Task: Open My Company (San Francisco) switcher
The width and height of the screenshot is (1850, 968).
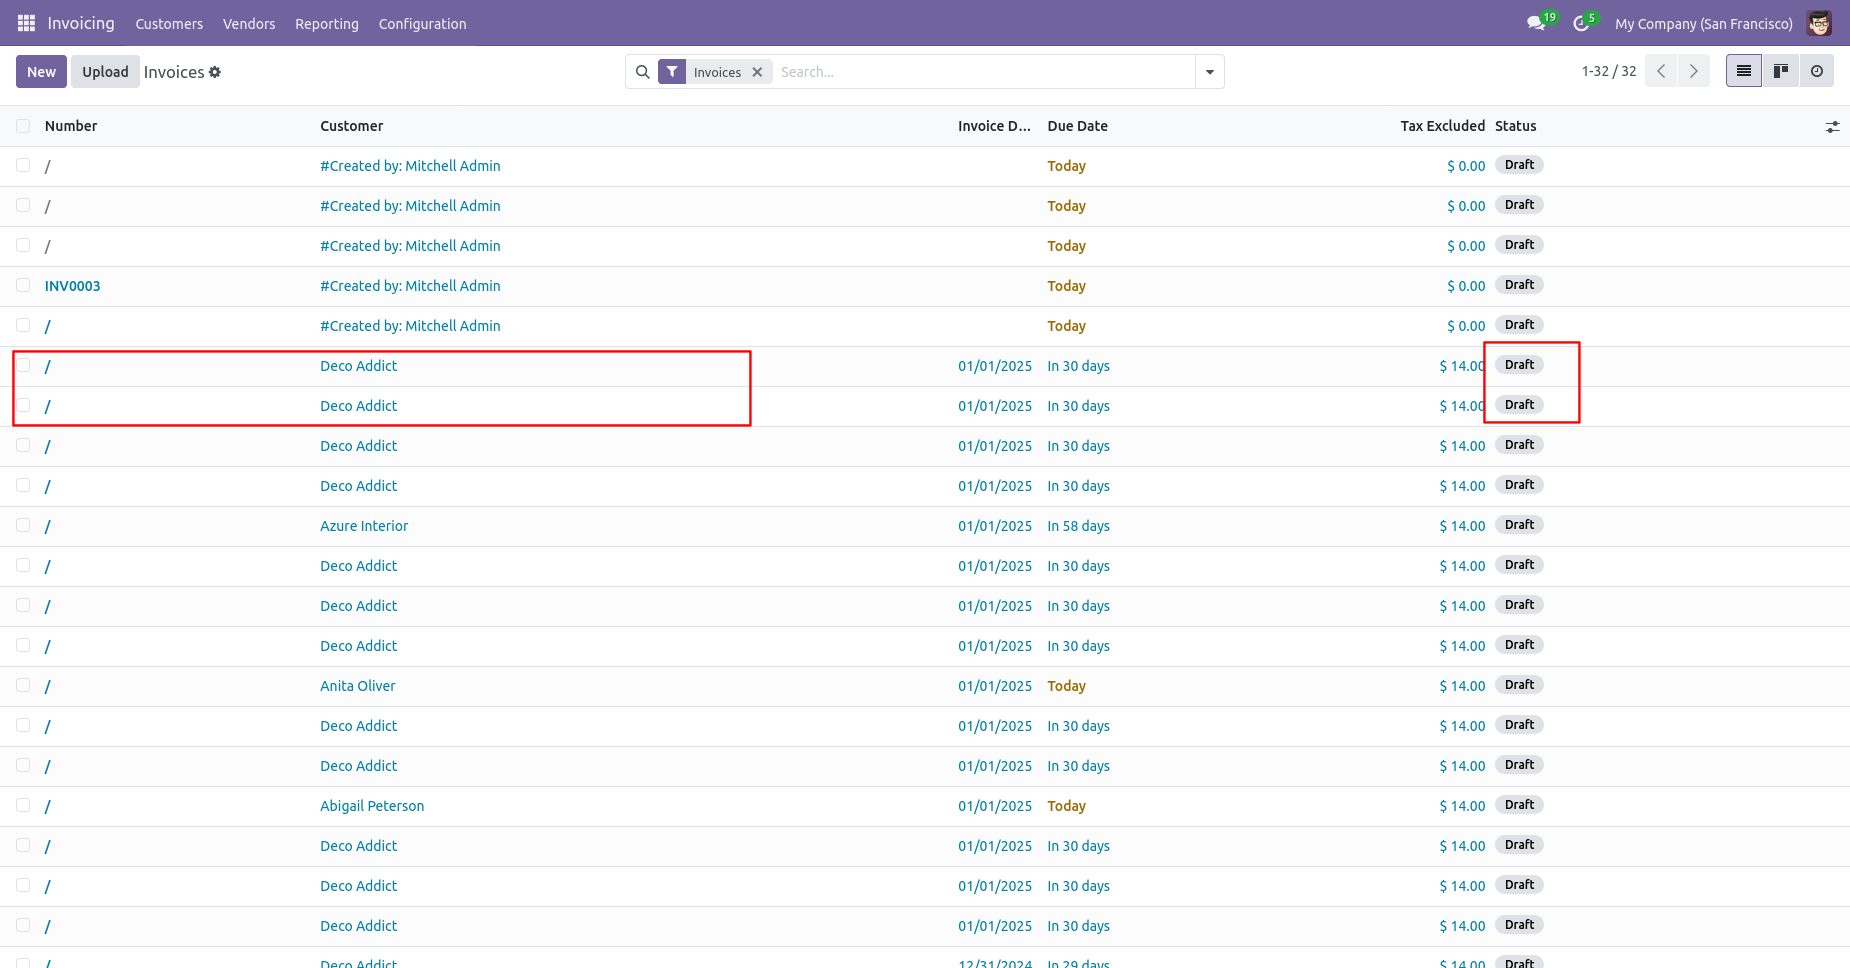Action: [x=1703, y=24]
